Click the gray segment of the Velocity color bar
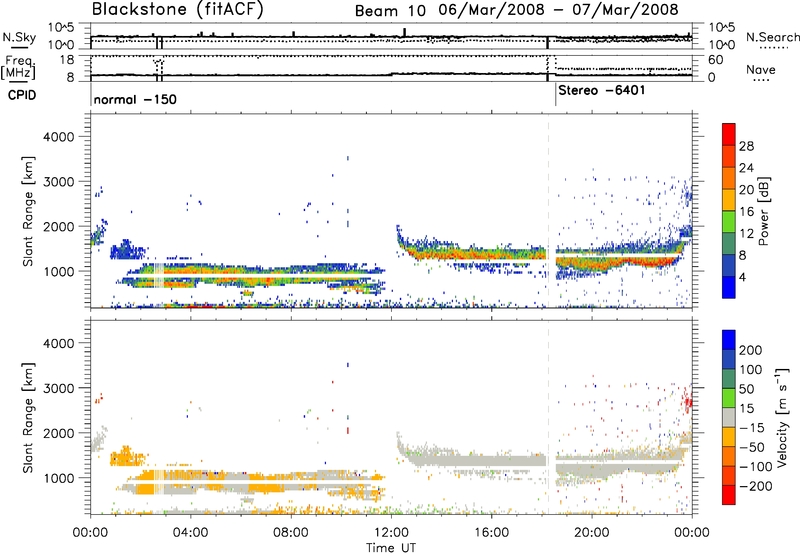The image size is (800, 554). click(729, 418)
